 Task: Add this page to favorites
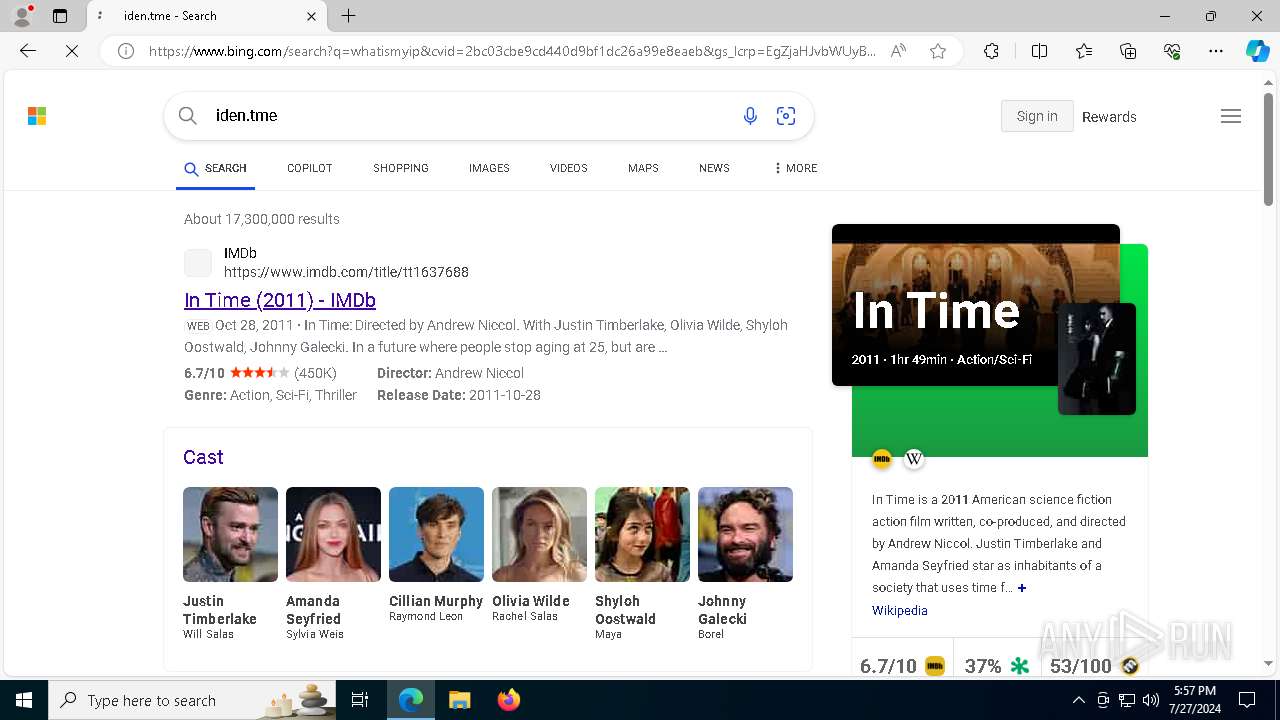(x=938, y=51)
